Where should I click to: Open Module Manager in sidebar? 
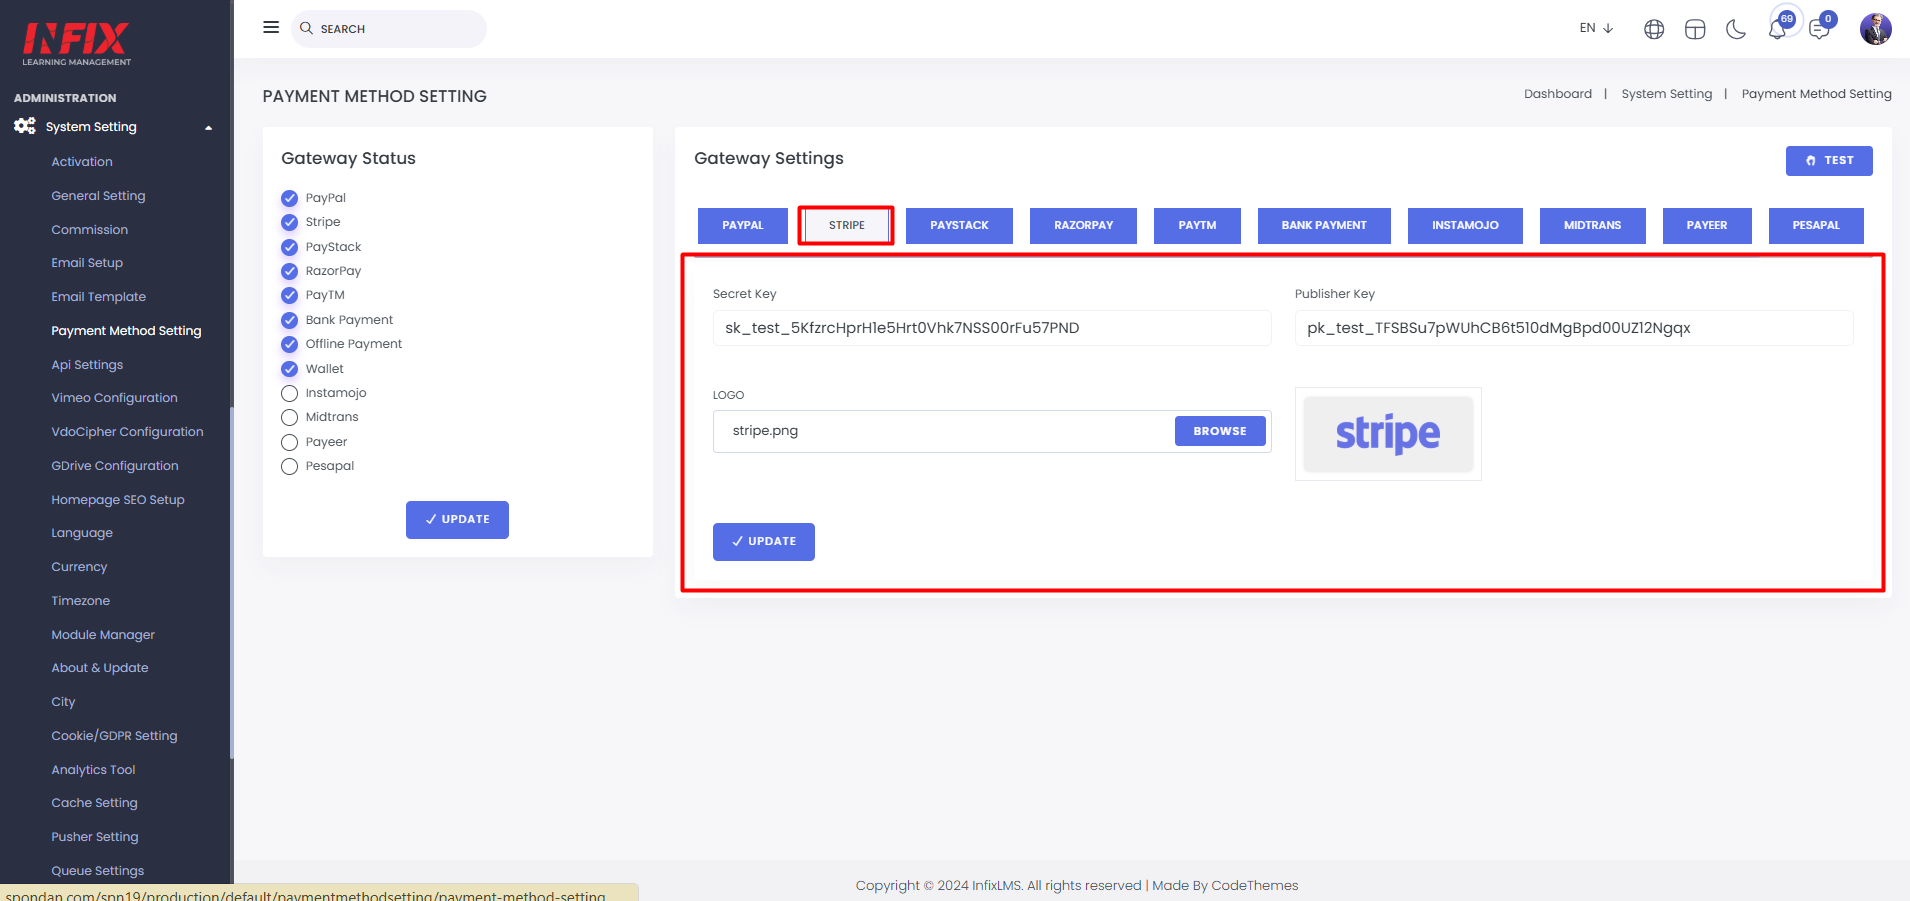coord(103,635)
